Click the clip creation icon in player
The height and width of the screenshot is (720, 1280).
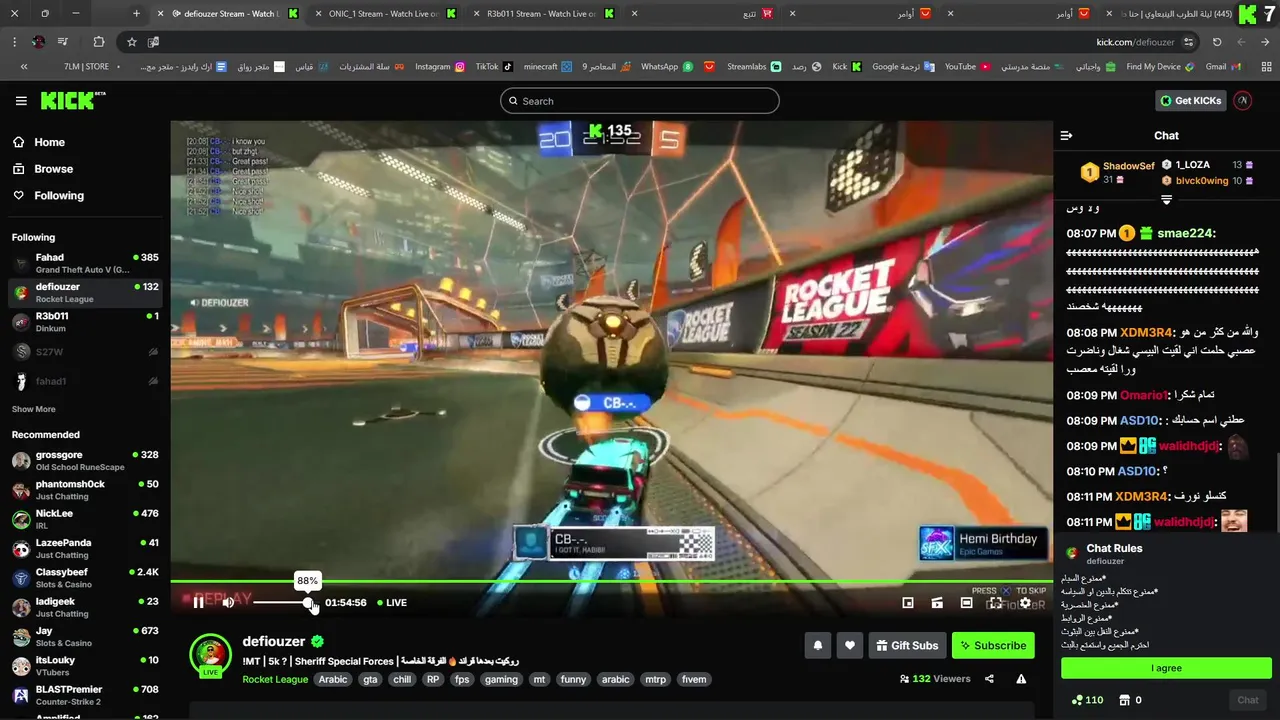coord(937,603)
